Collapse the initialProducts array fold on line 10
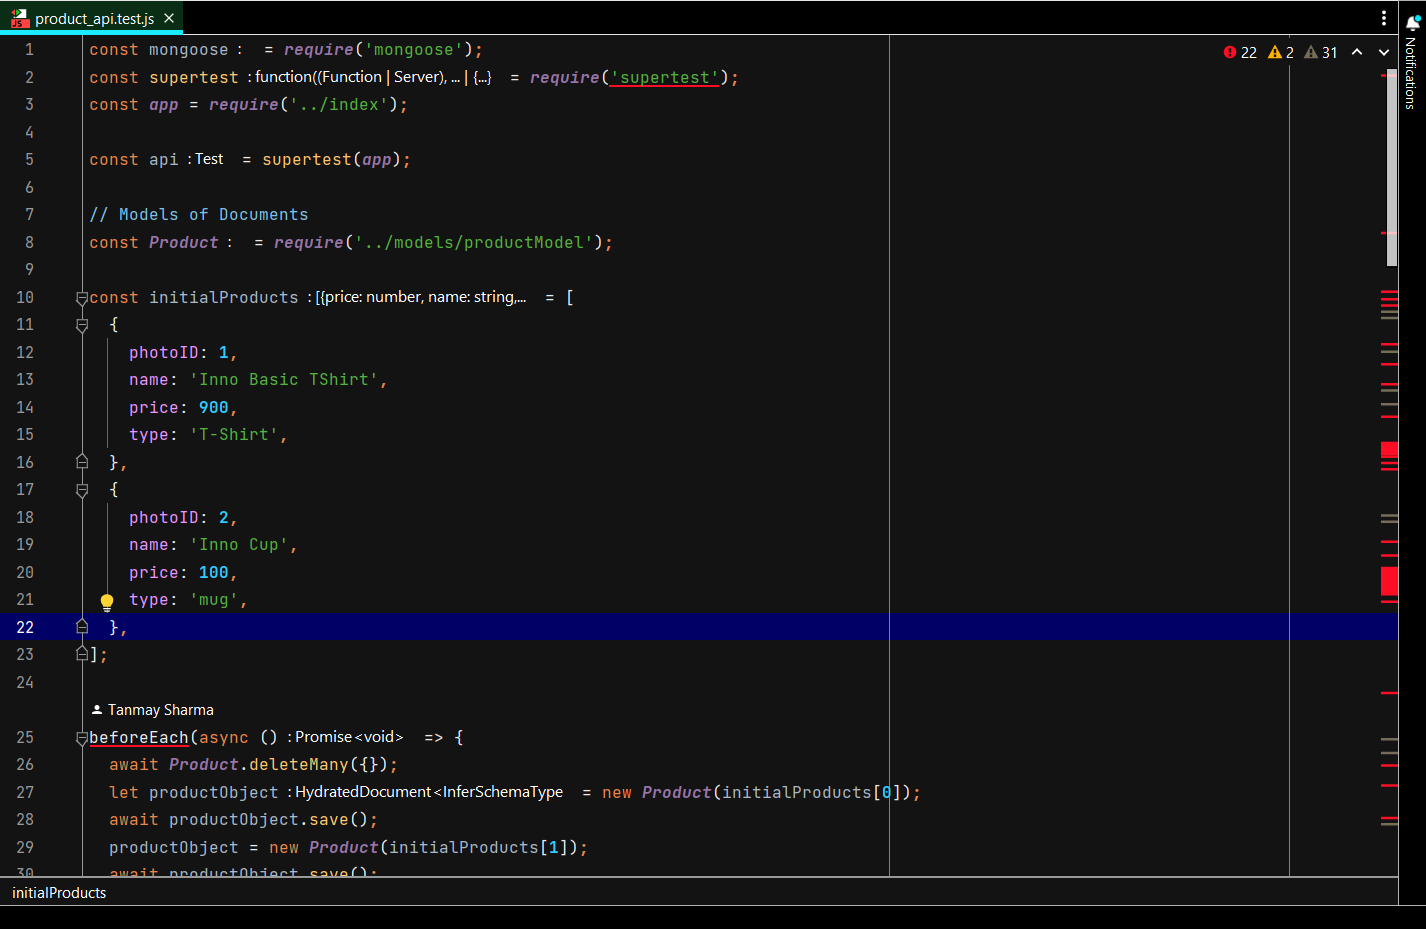Screen dimensions: 1426x929 click(82, 298)
